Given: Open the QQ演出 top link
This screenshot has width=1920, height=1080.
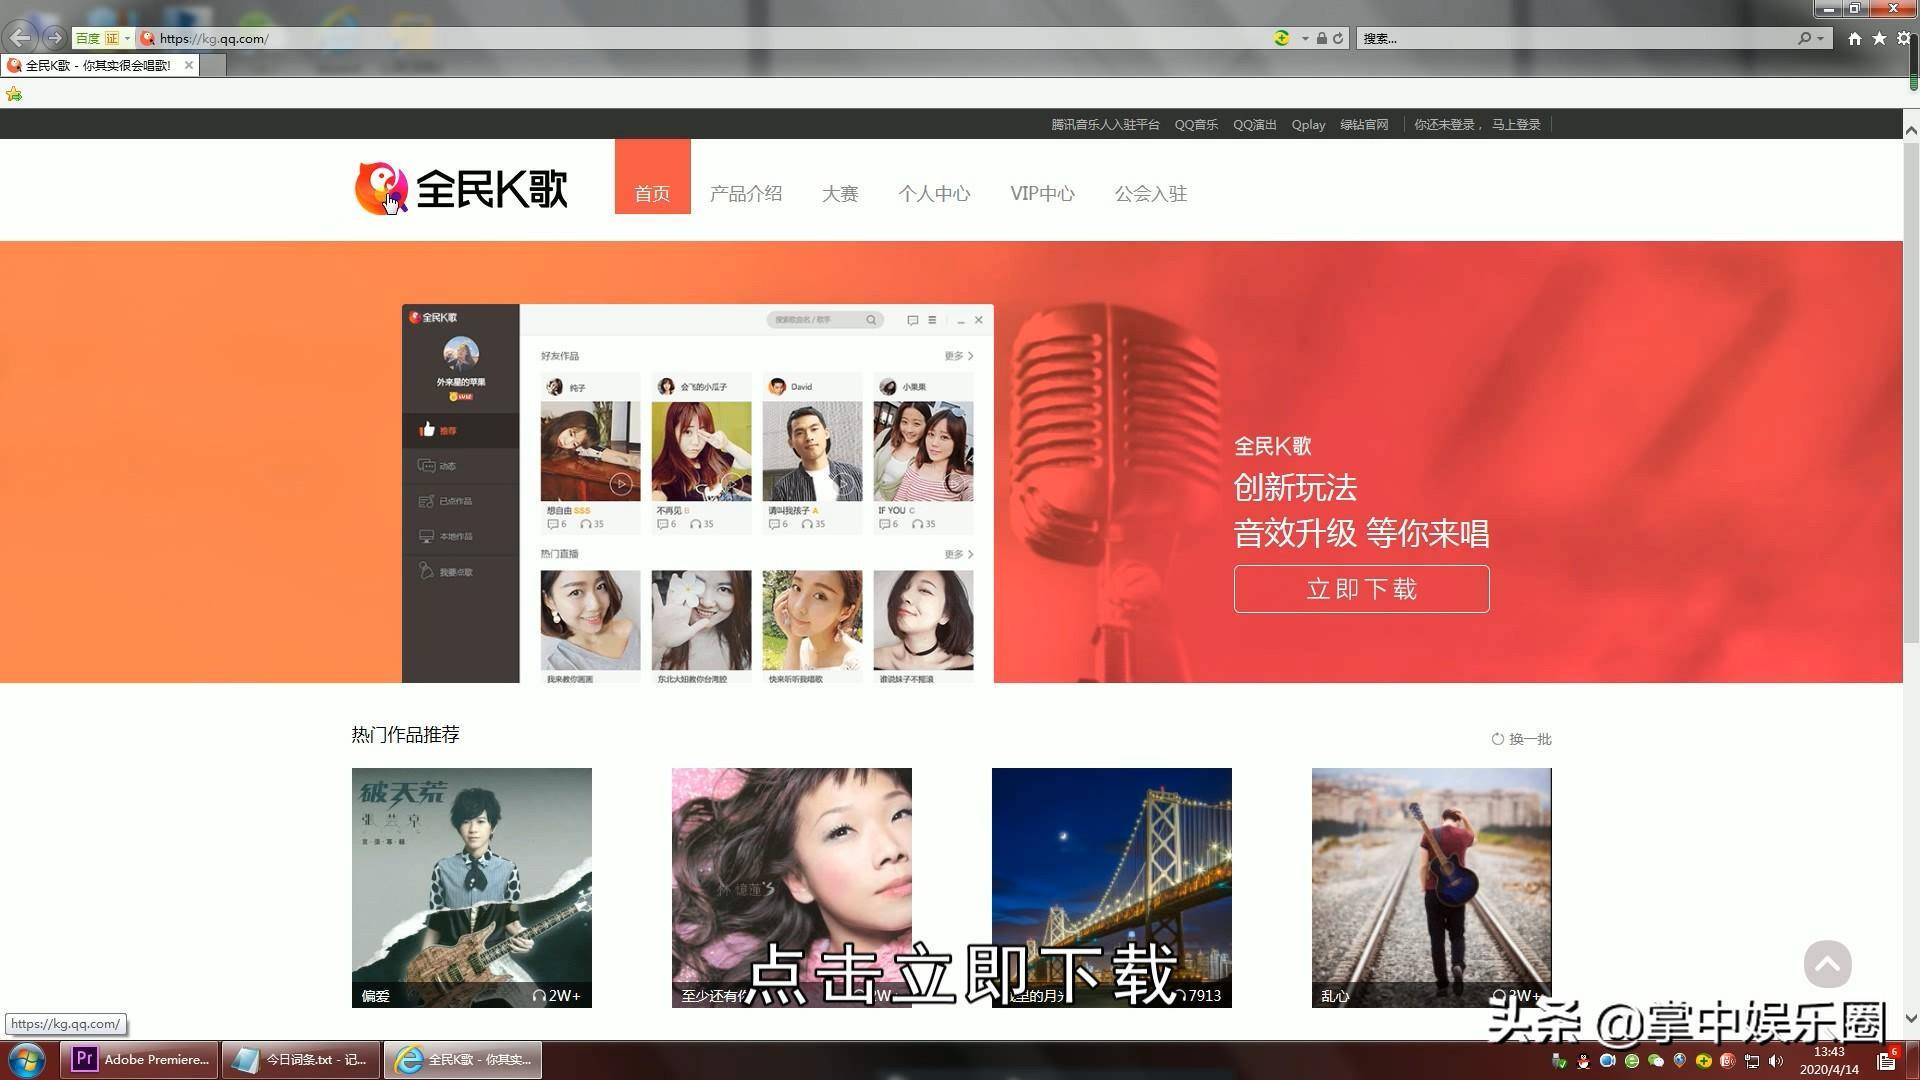Looking at the screenshot, I should click(x=1255, y=125).
